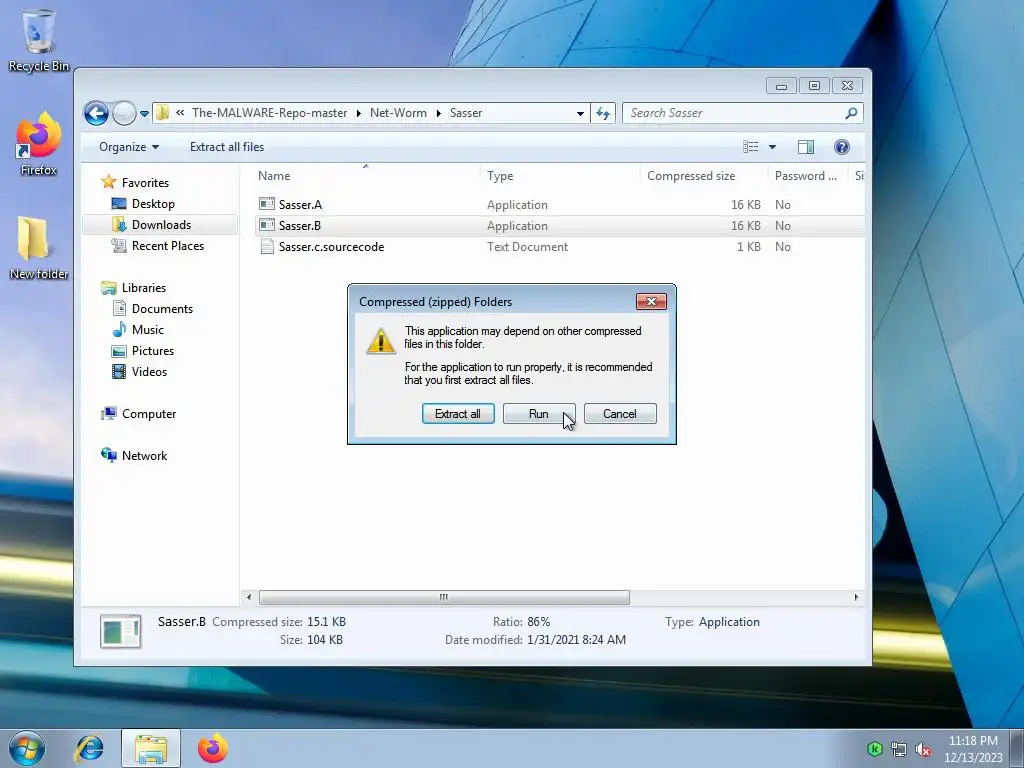Open recent pages dropdown arrow

(x=144, y=114)
